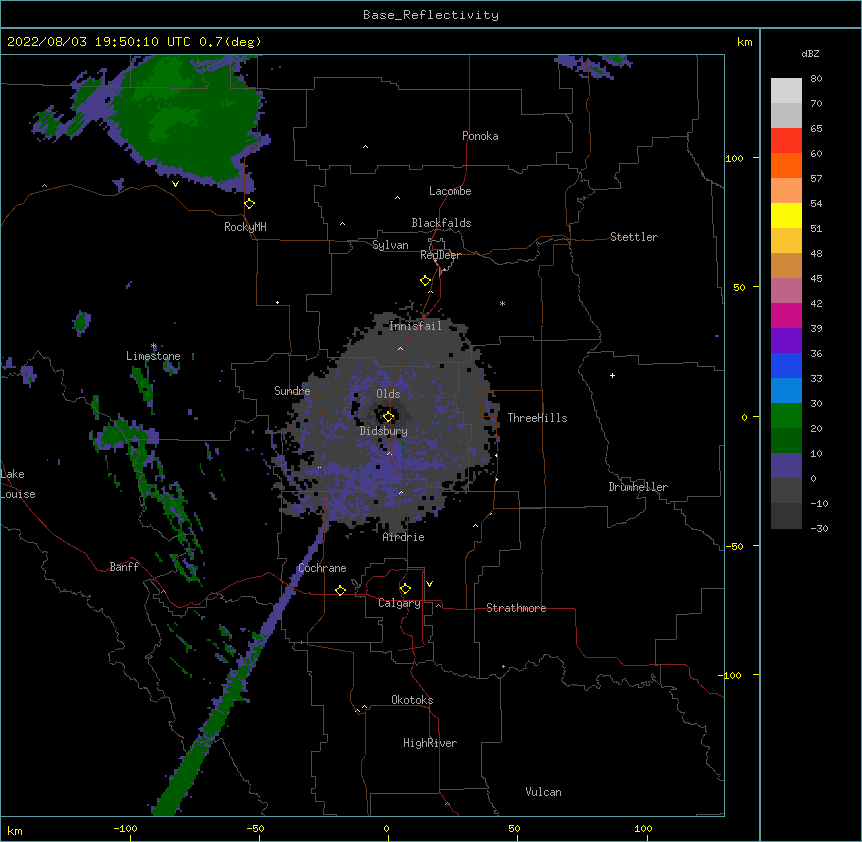The height and width of the screenshot is (842, 862).
Task: Click the Base_Reflectivity title text
Action: 431,15
